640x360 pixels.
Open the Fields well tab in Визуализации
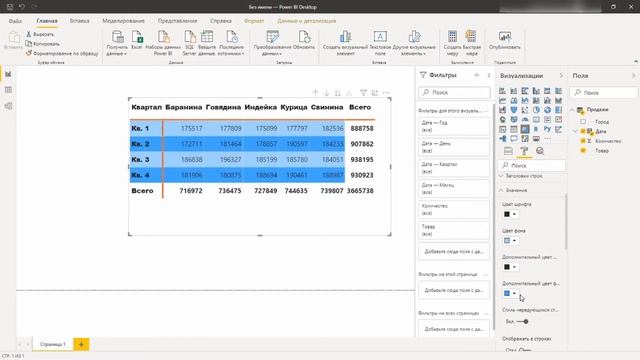pyautogui.click(x=508, y=151)
